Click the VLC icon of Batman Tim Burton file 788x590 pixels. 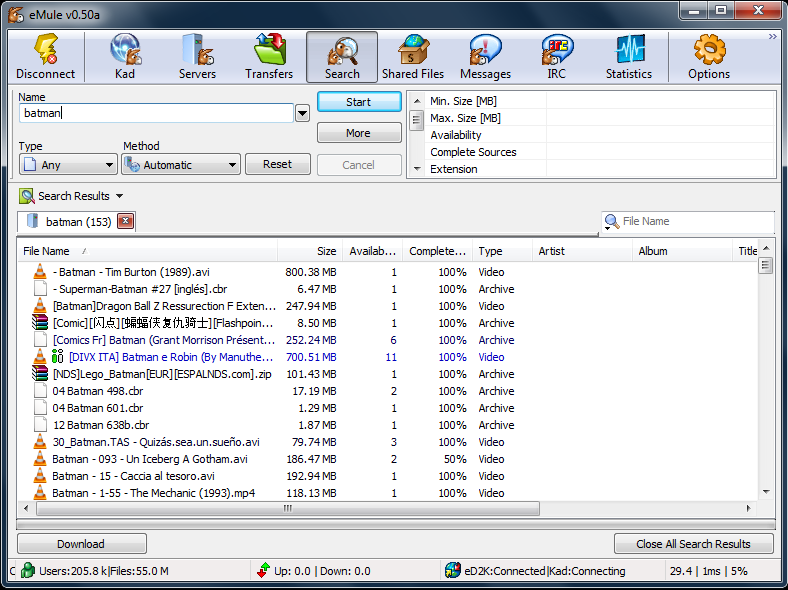pyautogui.click(x=40, y=272)
